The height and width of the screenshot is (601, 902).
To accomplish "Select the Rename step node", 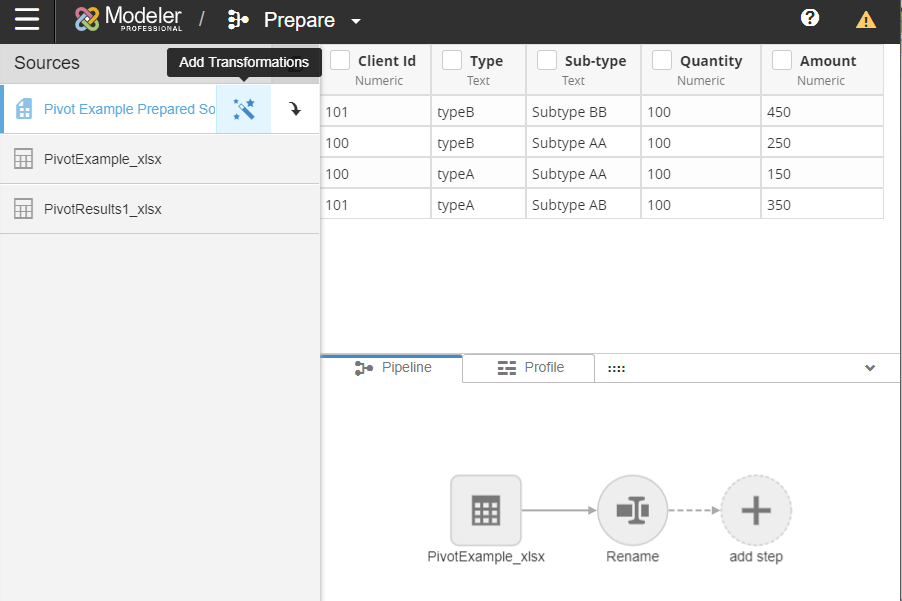I will 632,510.
